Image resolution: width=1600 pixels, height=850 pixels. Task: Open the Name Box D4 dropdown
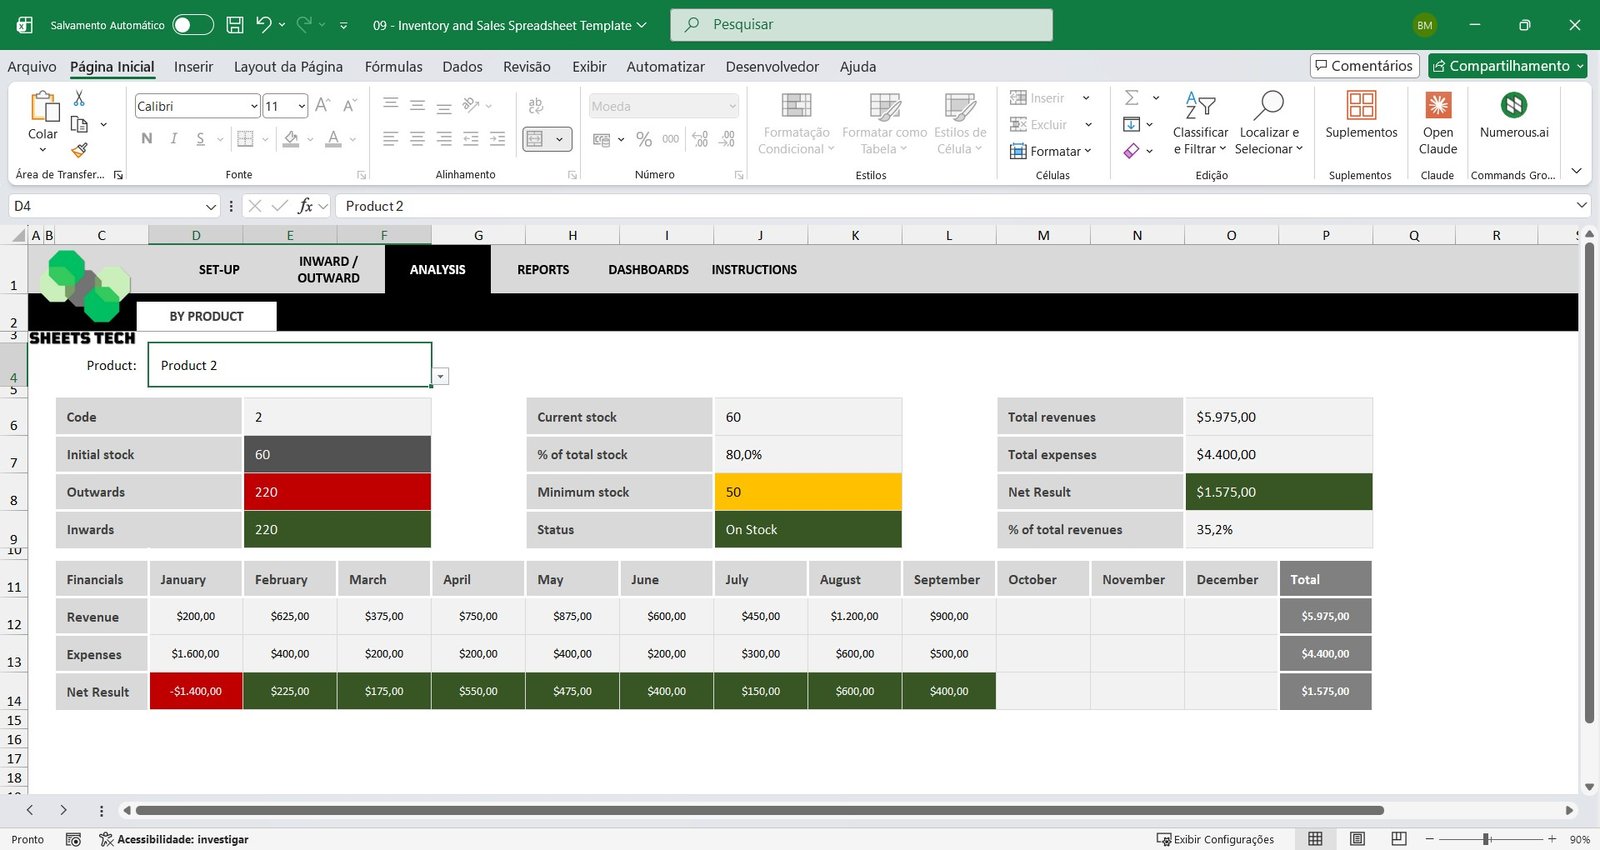click(x=210, y=206)
